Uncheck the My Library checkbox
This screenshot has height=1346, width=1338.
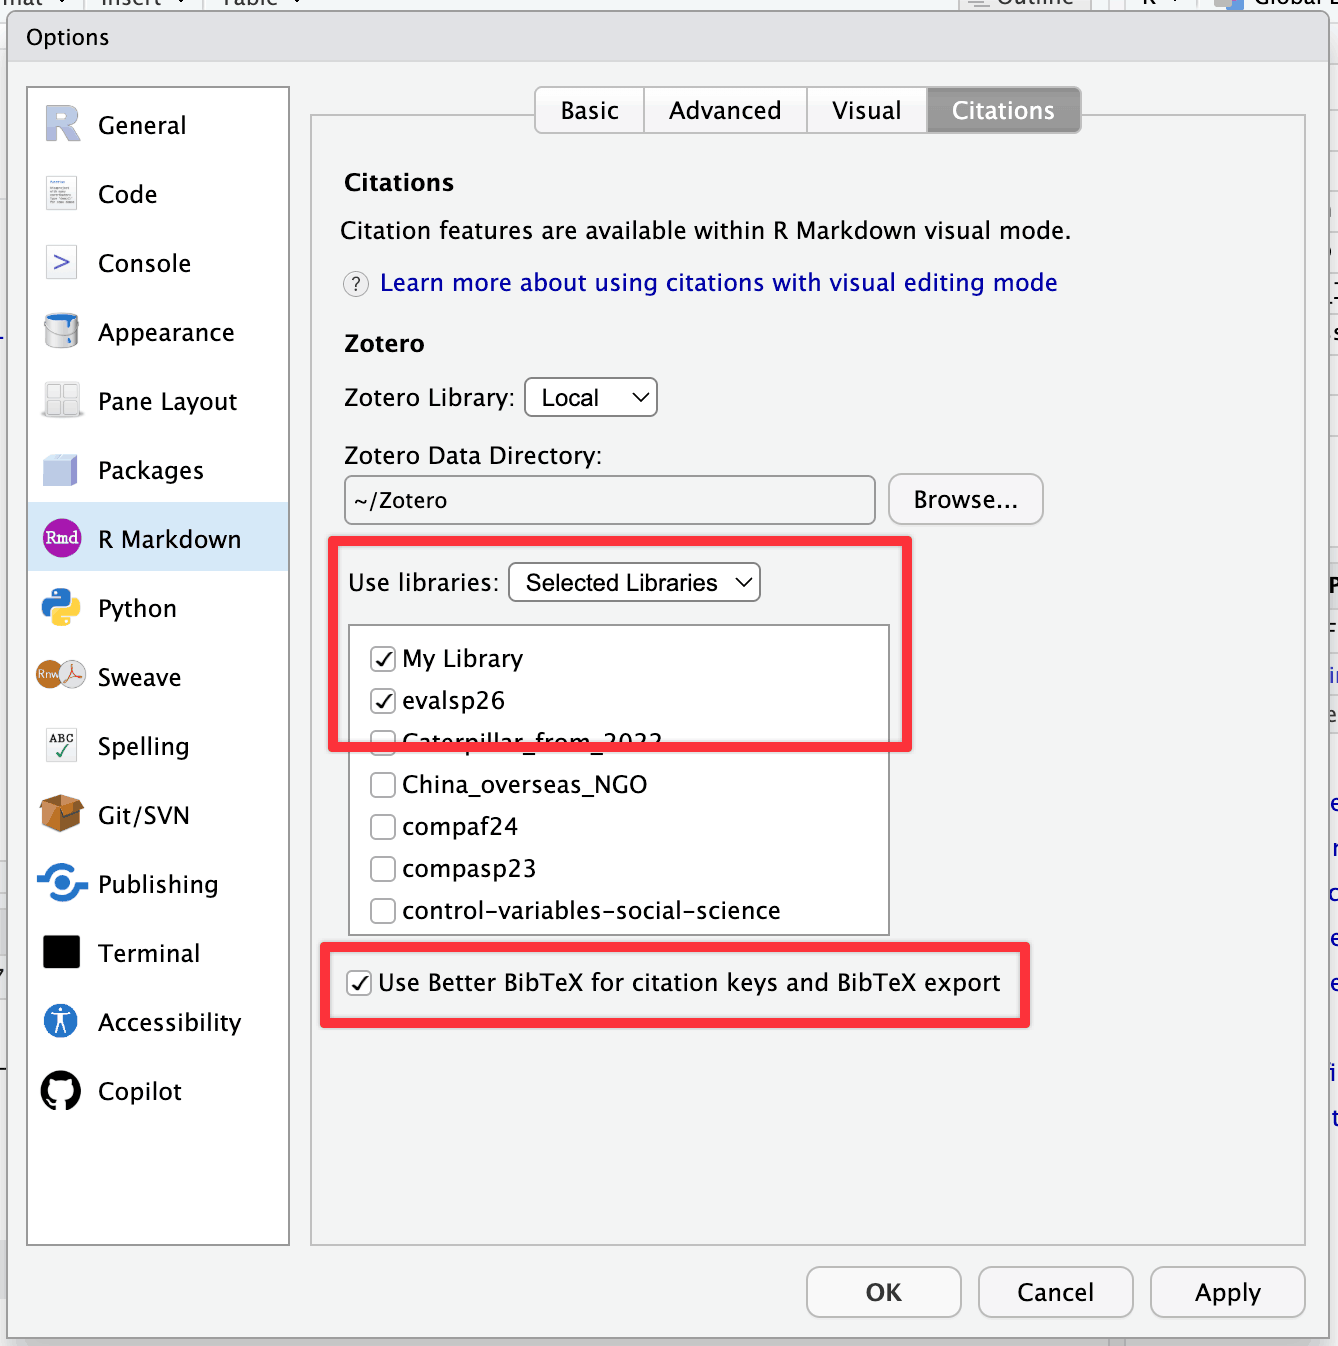pos(383,659)
